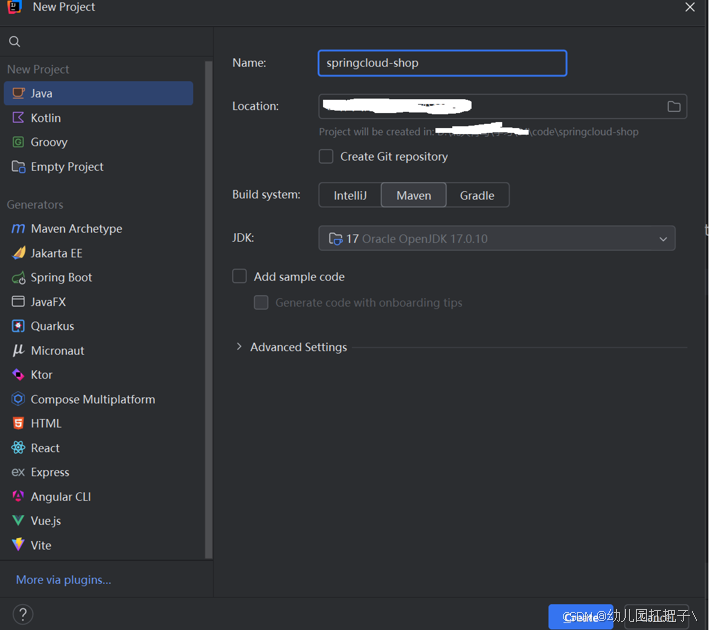Click the IntelliJ IDEA logo icon

tap(15, 7)
